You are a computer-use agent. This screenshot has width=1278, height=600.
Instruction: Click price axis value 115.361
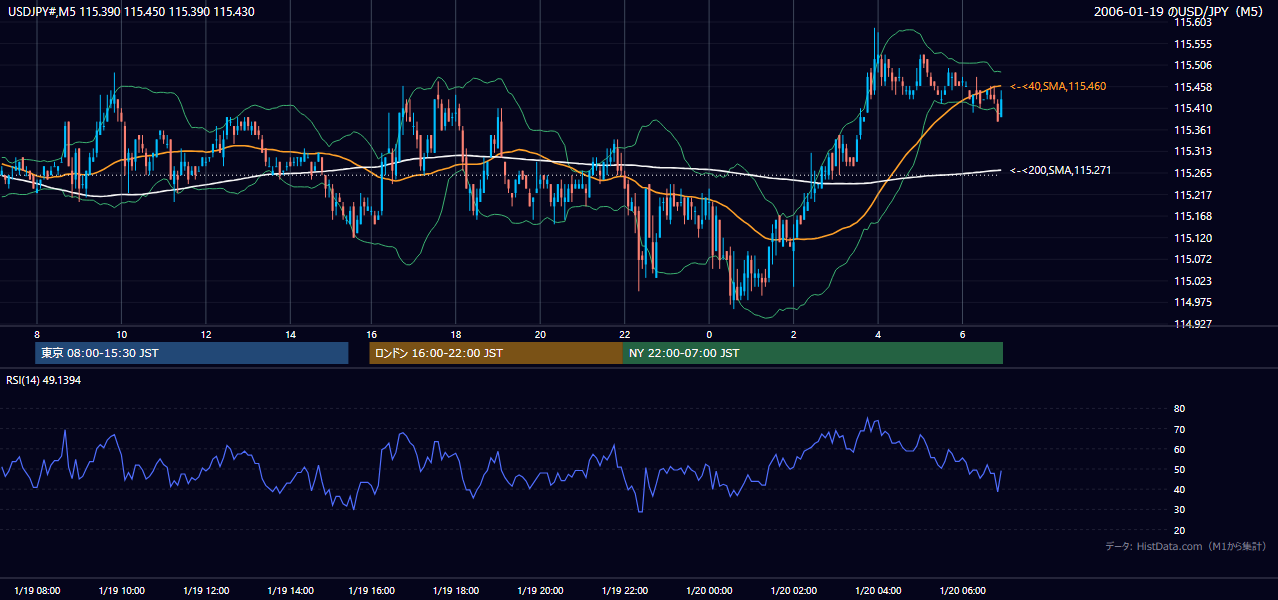(x=1193, y=130)
